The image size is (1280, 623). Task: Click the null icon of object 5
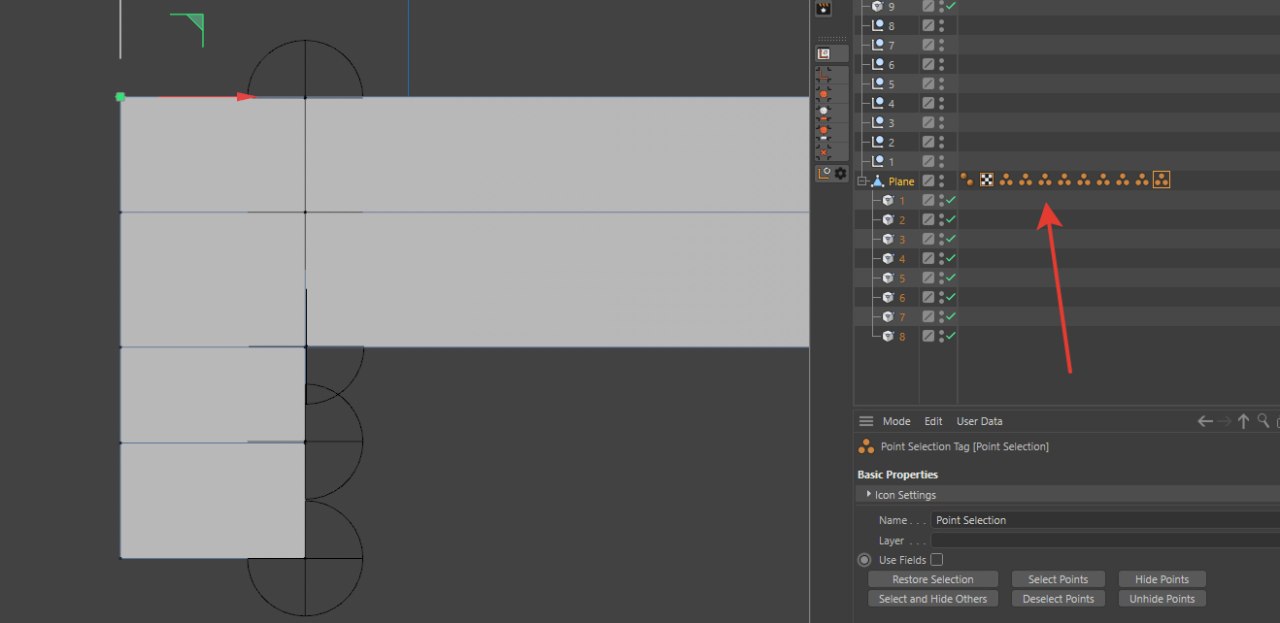pos(878,84)
